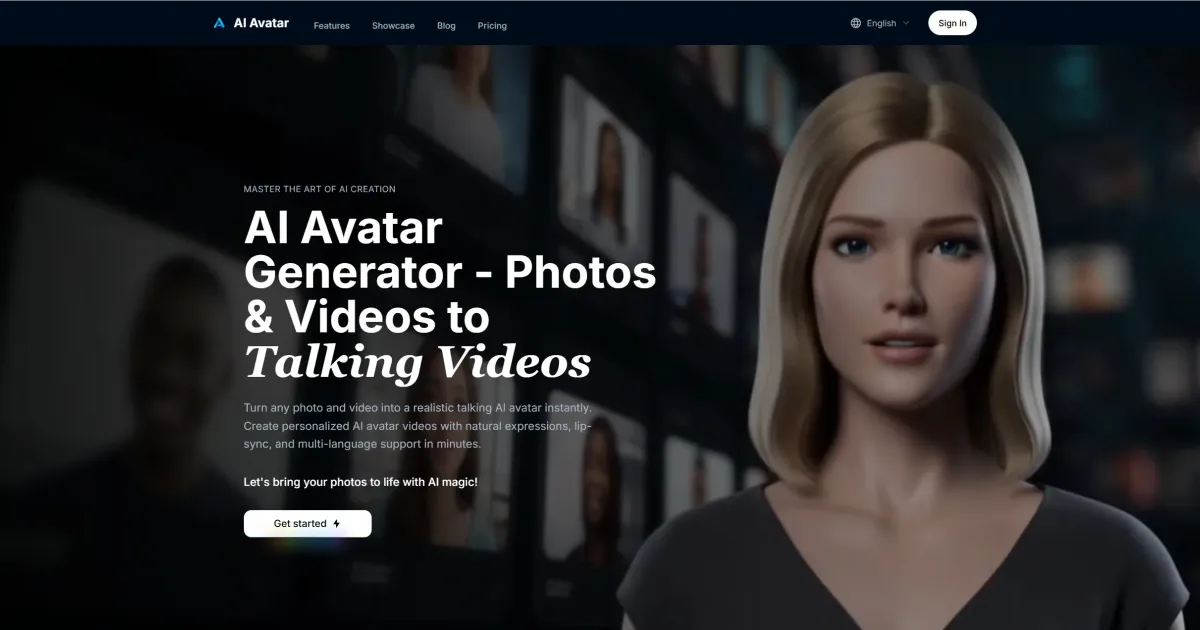The height and width of the screenshot is (630, 1200).
Task: Expand the chevron next to English
Action: (907, 23)
